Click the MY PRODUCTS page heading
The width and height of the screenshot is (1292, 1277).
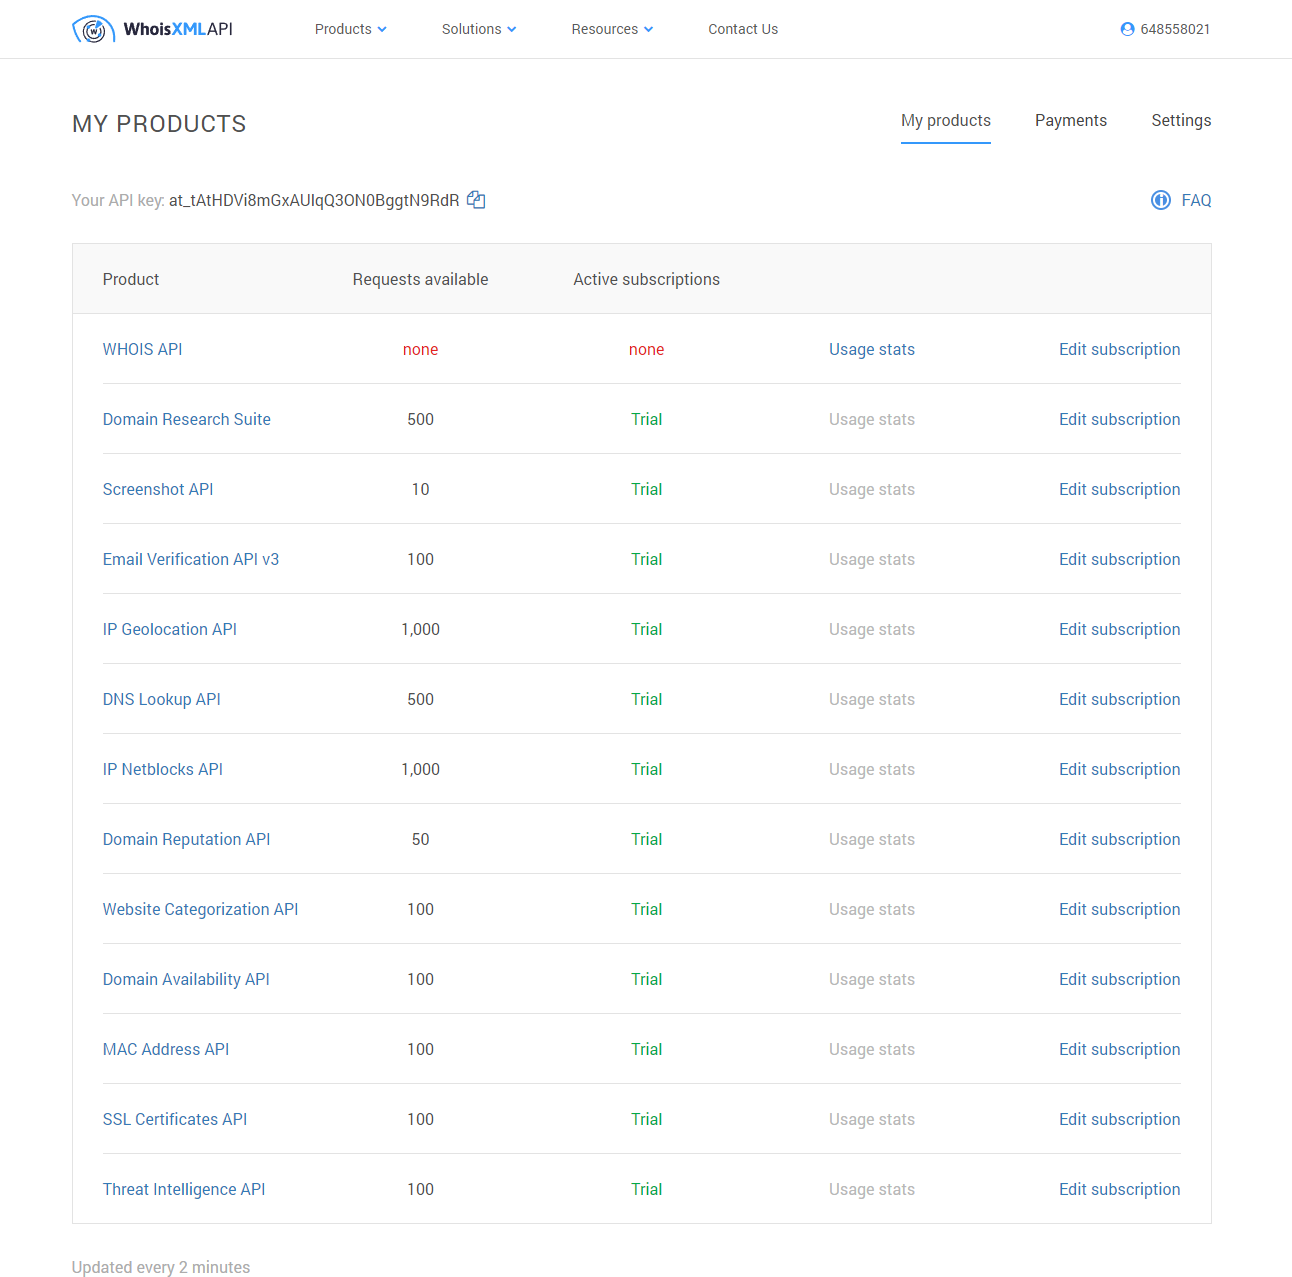(159, 124)
